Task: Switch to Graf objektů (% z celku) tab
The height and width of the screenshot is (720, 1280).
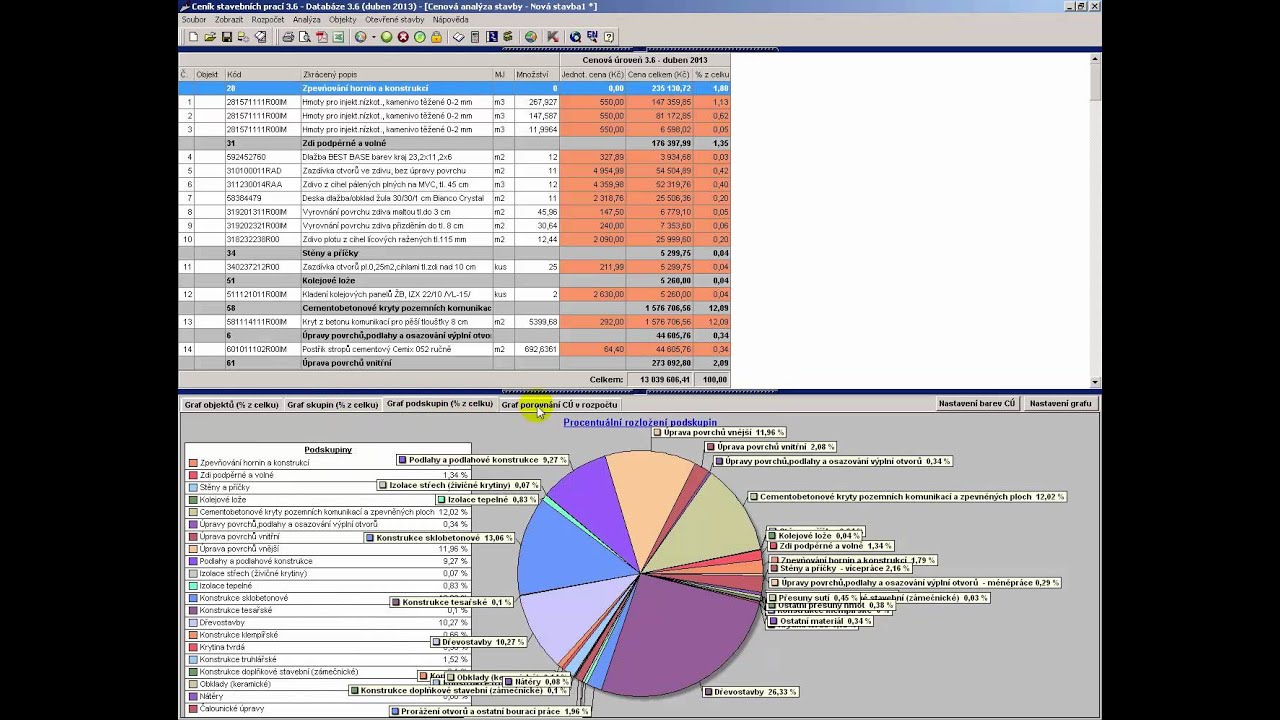Action: (231, 405)
